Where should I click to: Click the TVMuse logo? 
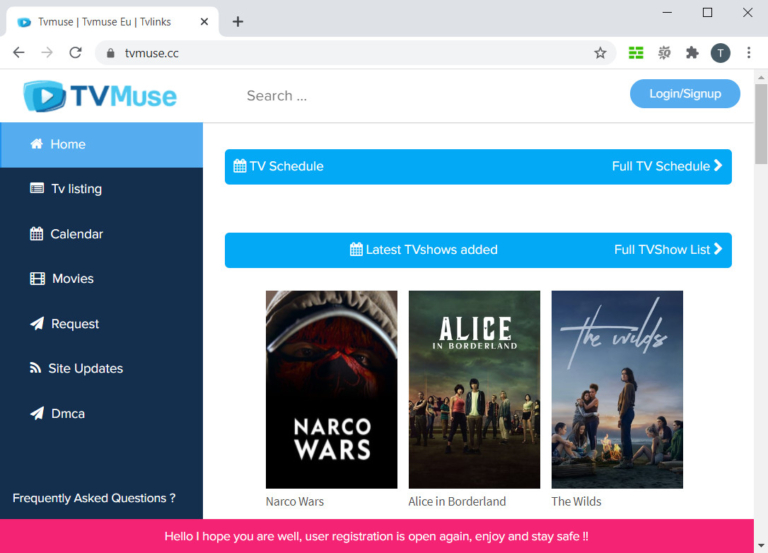click(100, 96)
